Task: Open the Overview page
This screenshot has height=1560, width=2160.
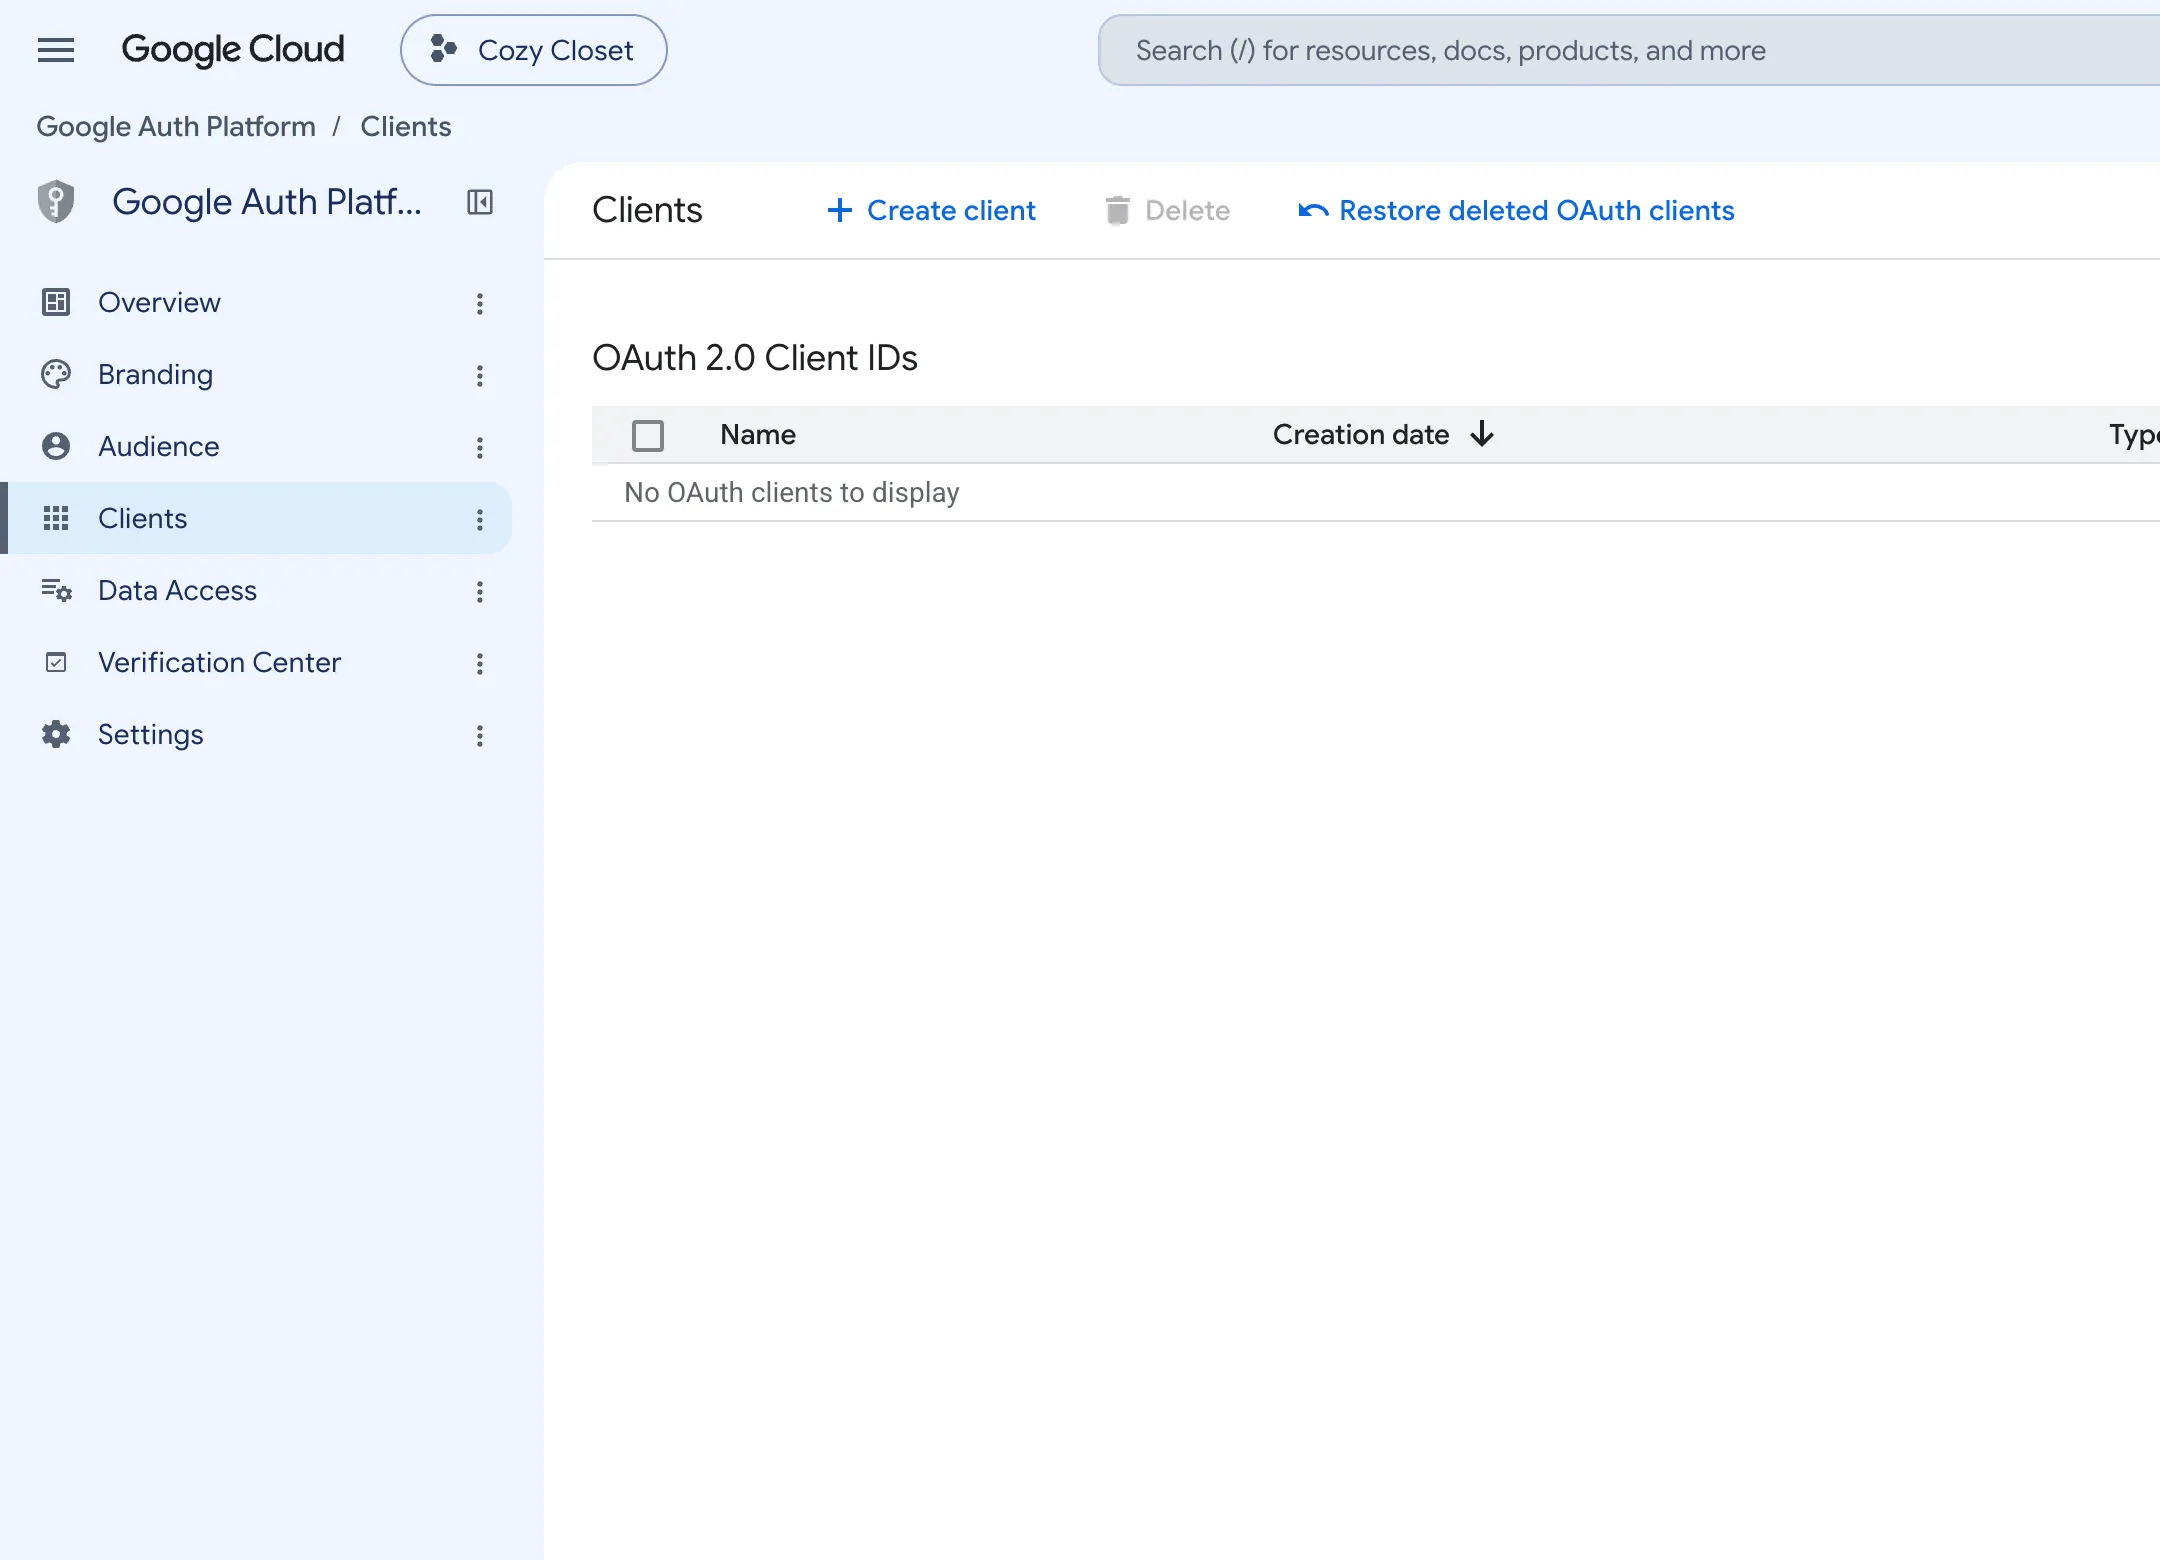Action: tap(159, 302)
